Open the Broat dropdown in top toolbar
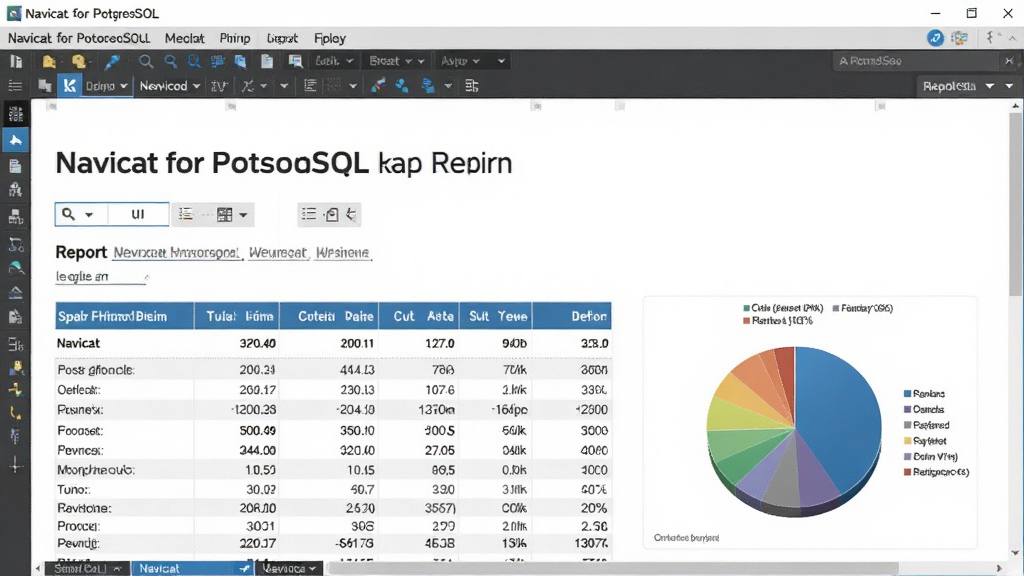The height and width of the screenshot is (576, 1024). point(396,61)
